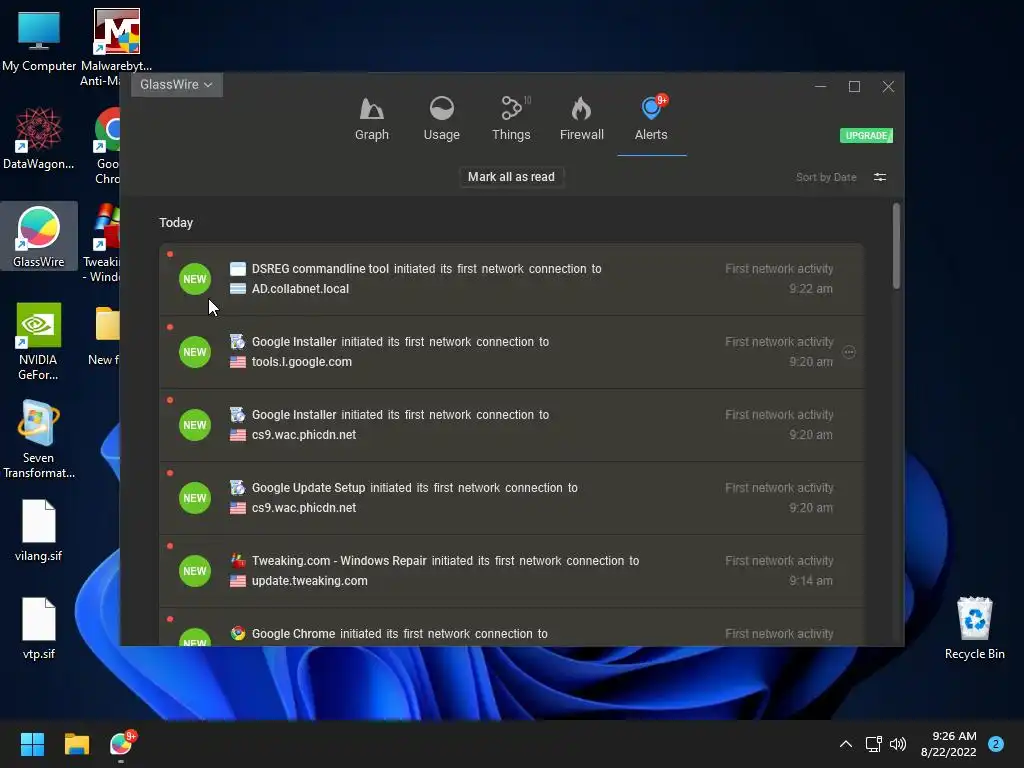Image resolution: width=1024 pixels, height=768 pixels.
Task: Open the Graph tab
Action: tap(372, 119)
